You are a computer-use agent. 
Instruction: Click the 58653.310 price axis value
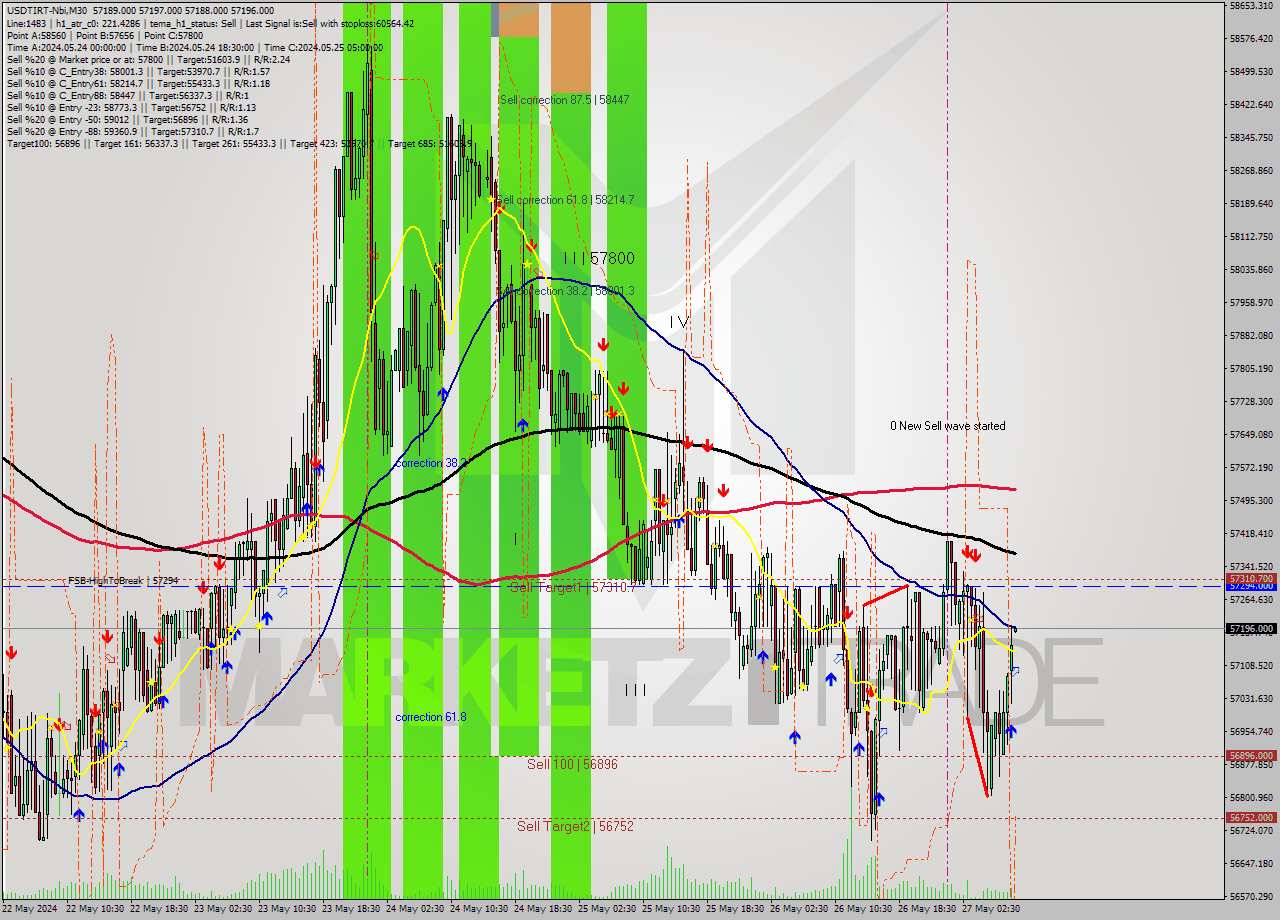tap(1251, 6)
